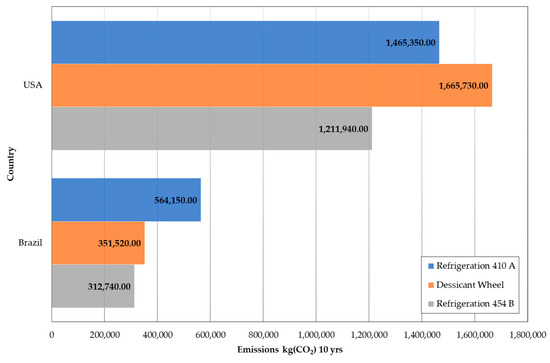
Task: Select the USA category label
Action: click(x=33, y=85)
